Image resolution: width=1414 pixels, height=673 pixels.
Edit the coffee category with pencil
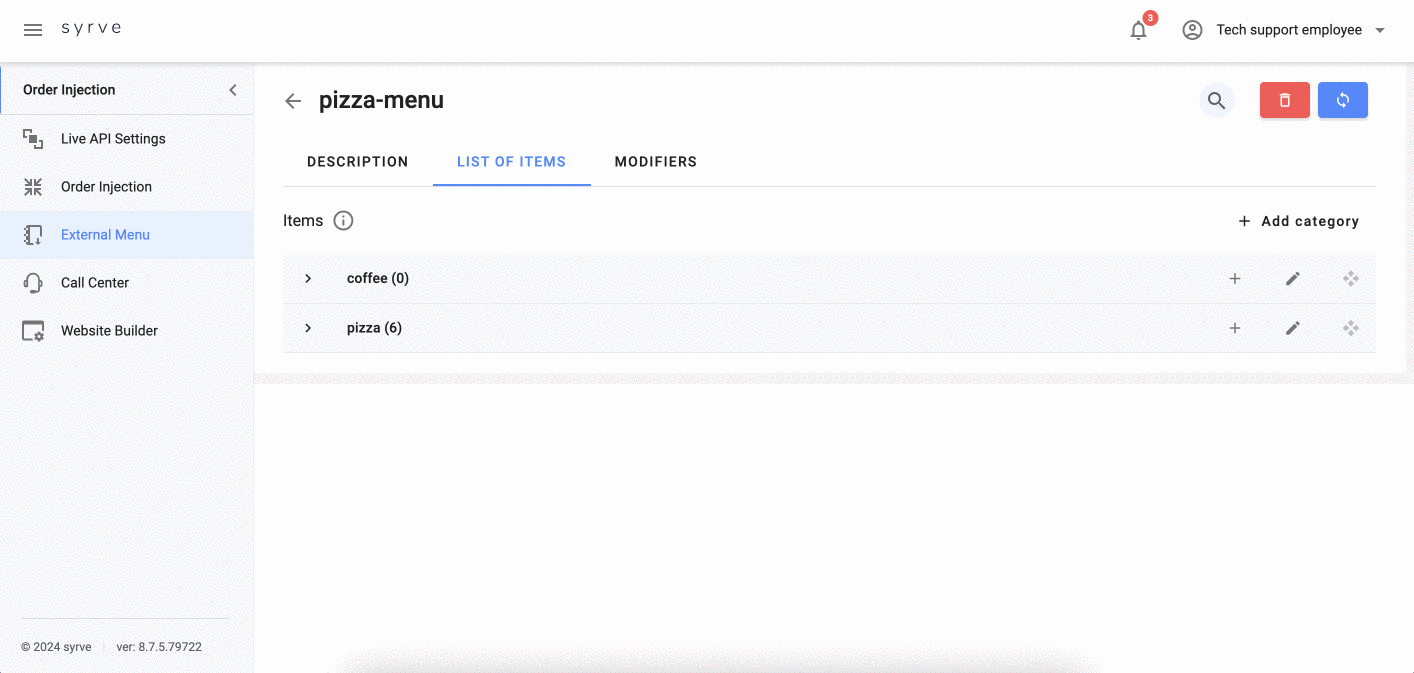point(1292,279)
